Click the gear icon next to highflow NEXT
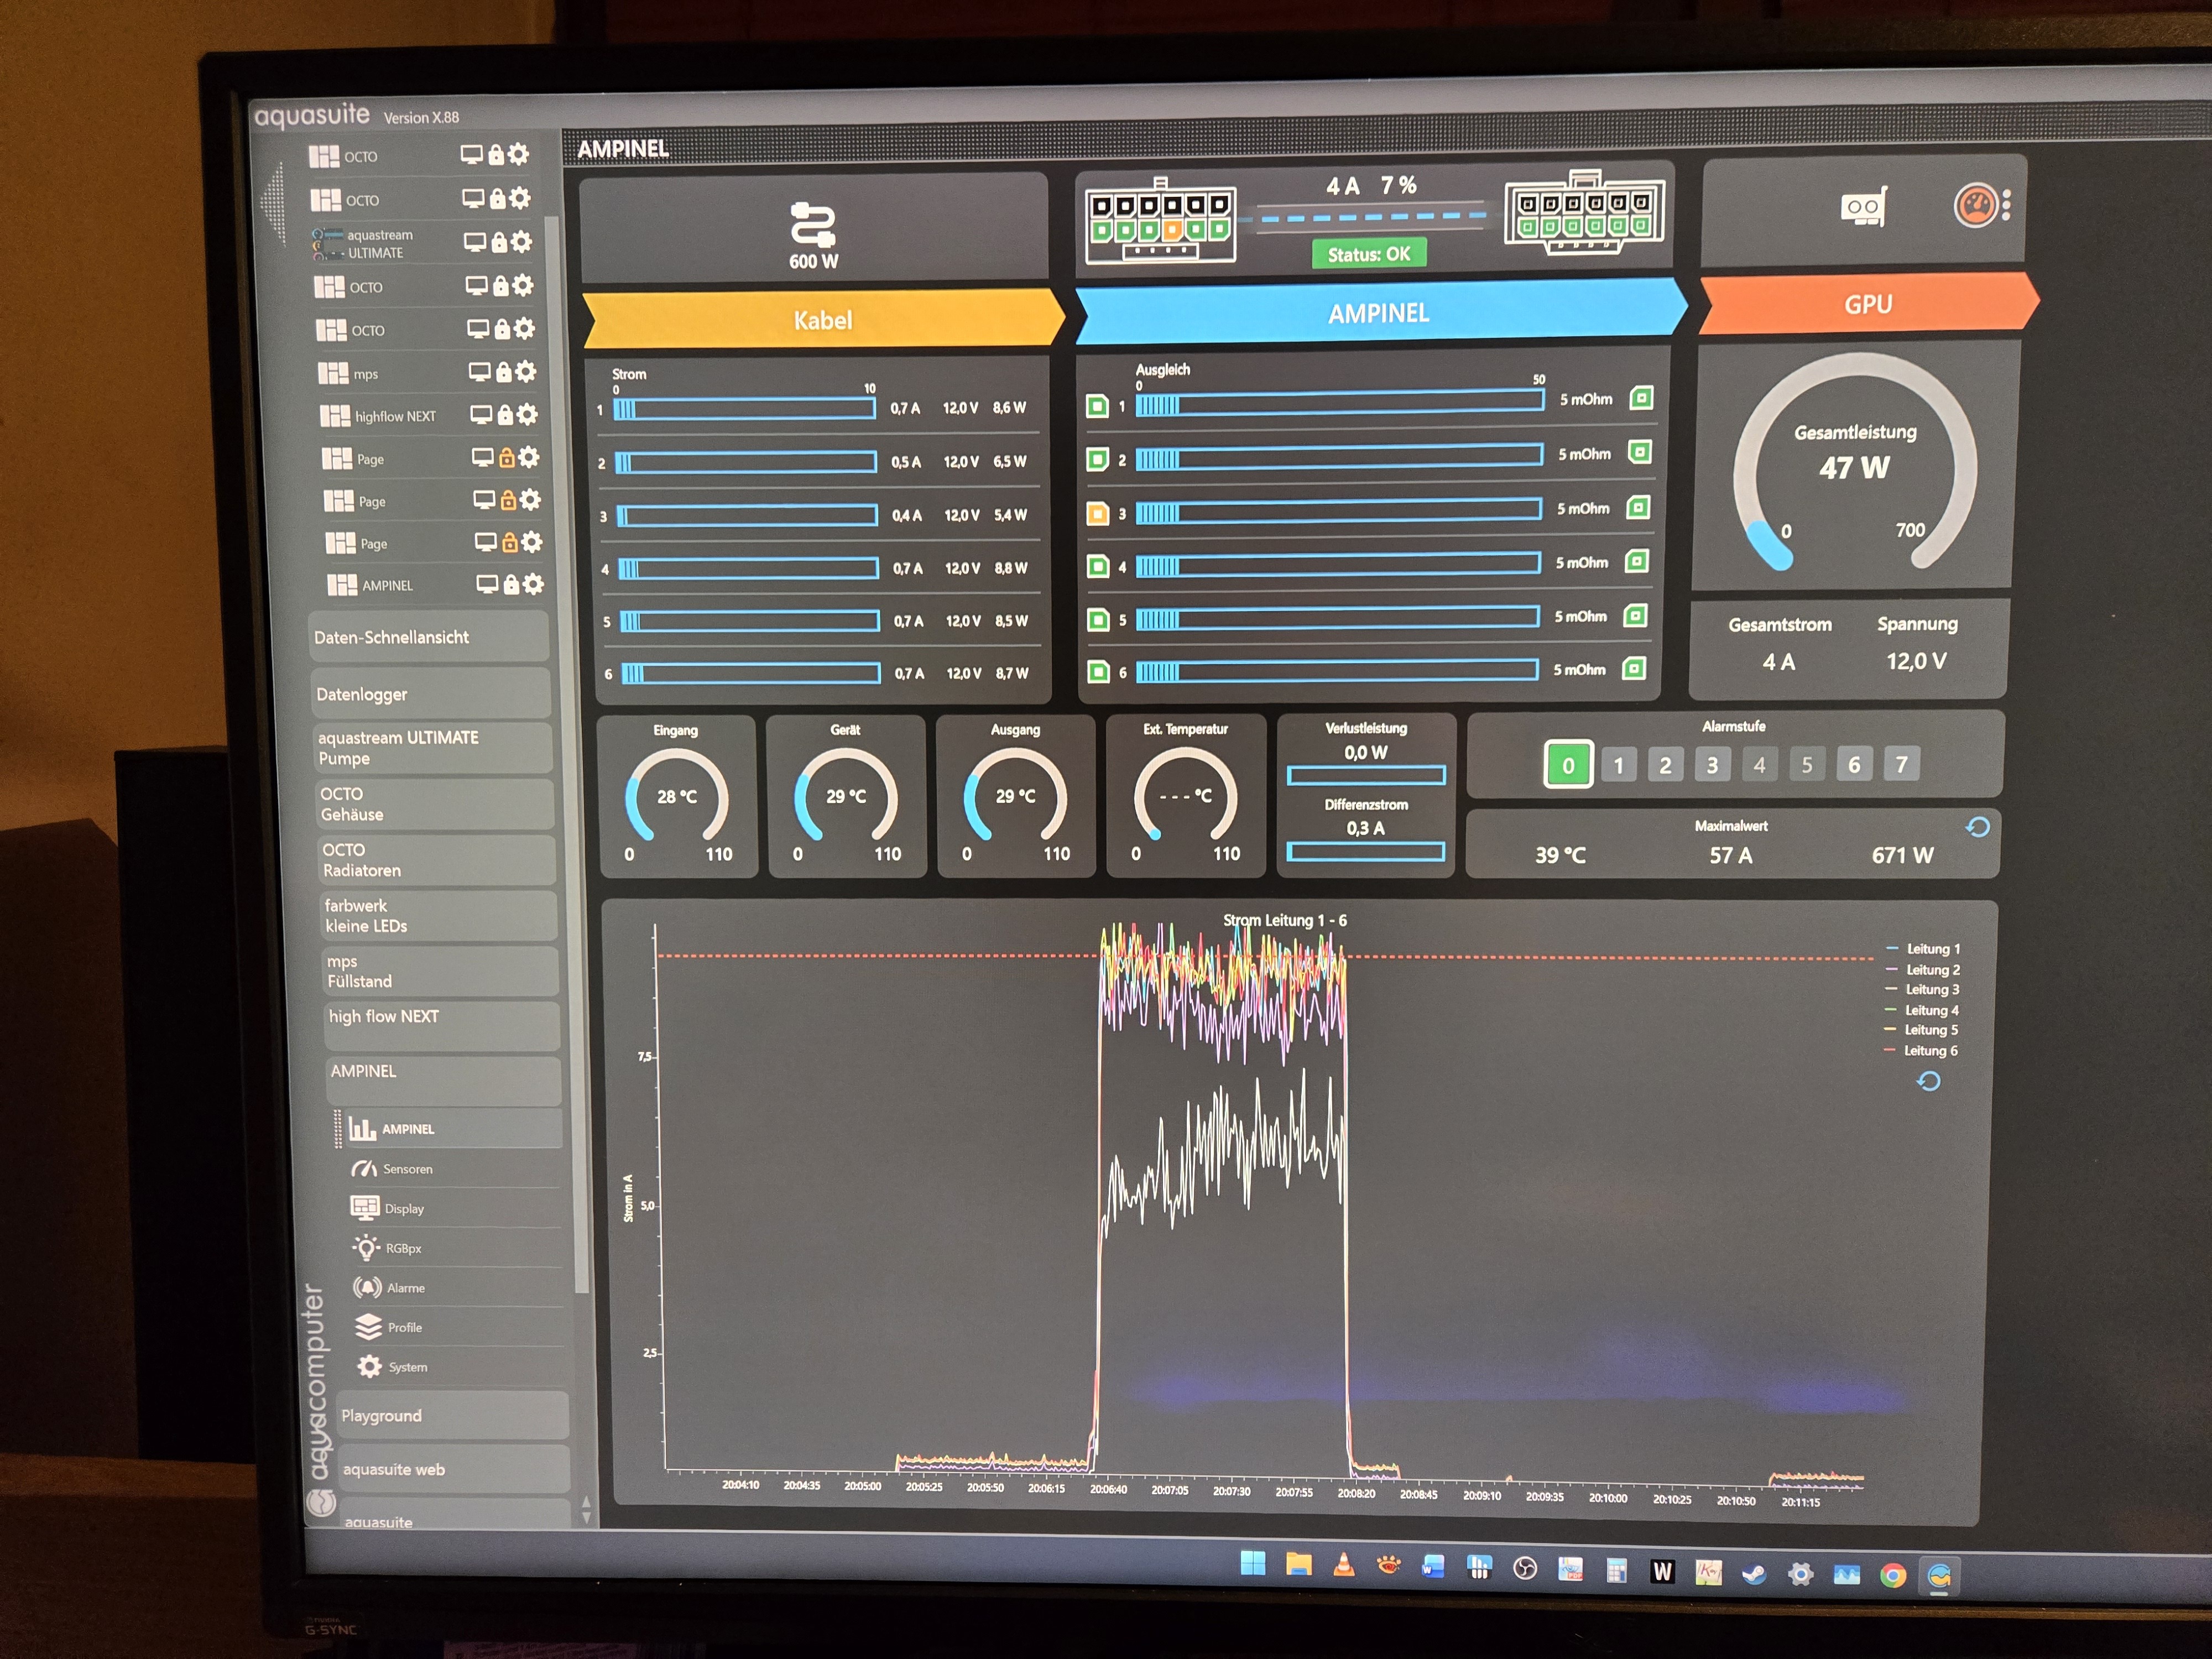This screenshot has width=2212, height=1659. click(x=528, y=414)
